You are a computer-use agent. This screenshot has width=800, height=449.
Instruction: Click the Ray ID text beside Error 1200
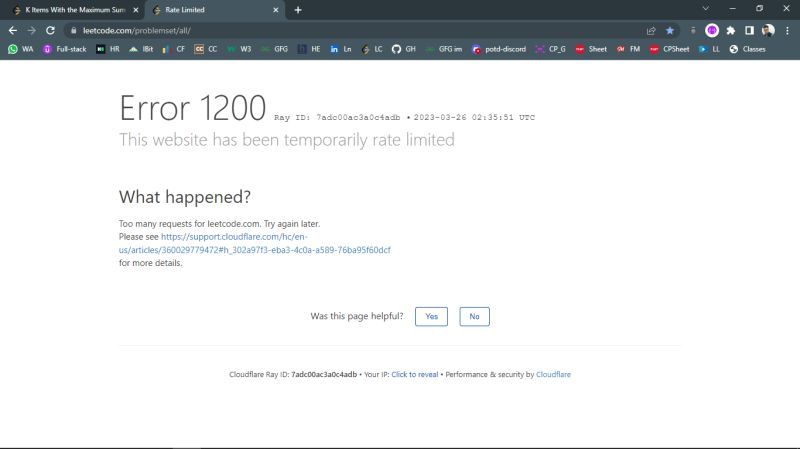click(337, 117)
